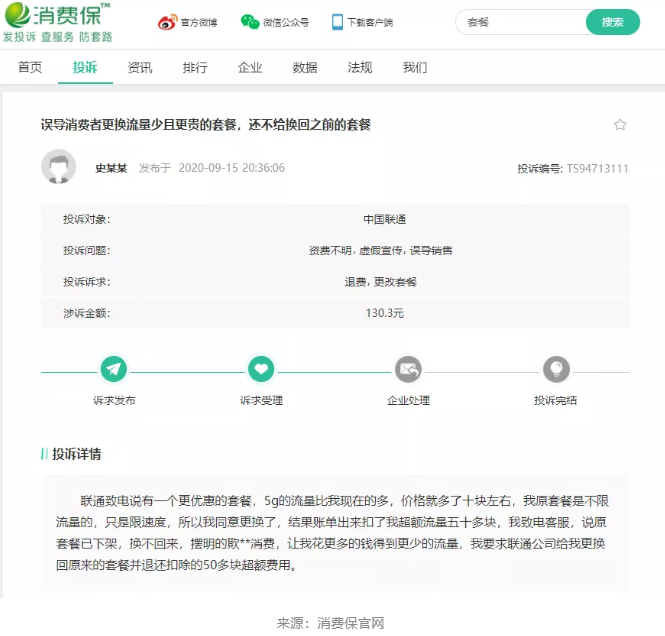
Task: Focus the search field containing 套餐
Action: tap(521, 22)
